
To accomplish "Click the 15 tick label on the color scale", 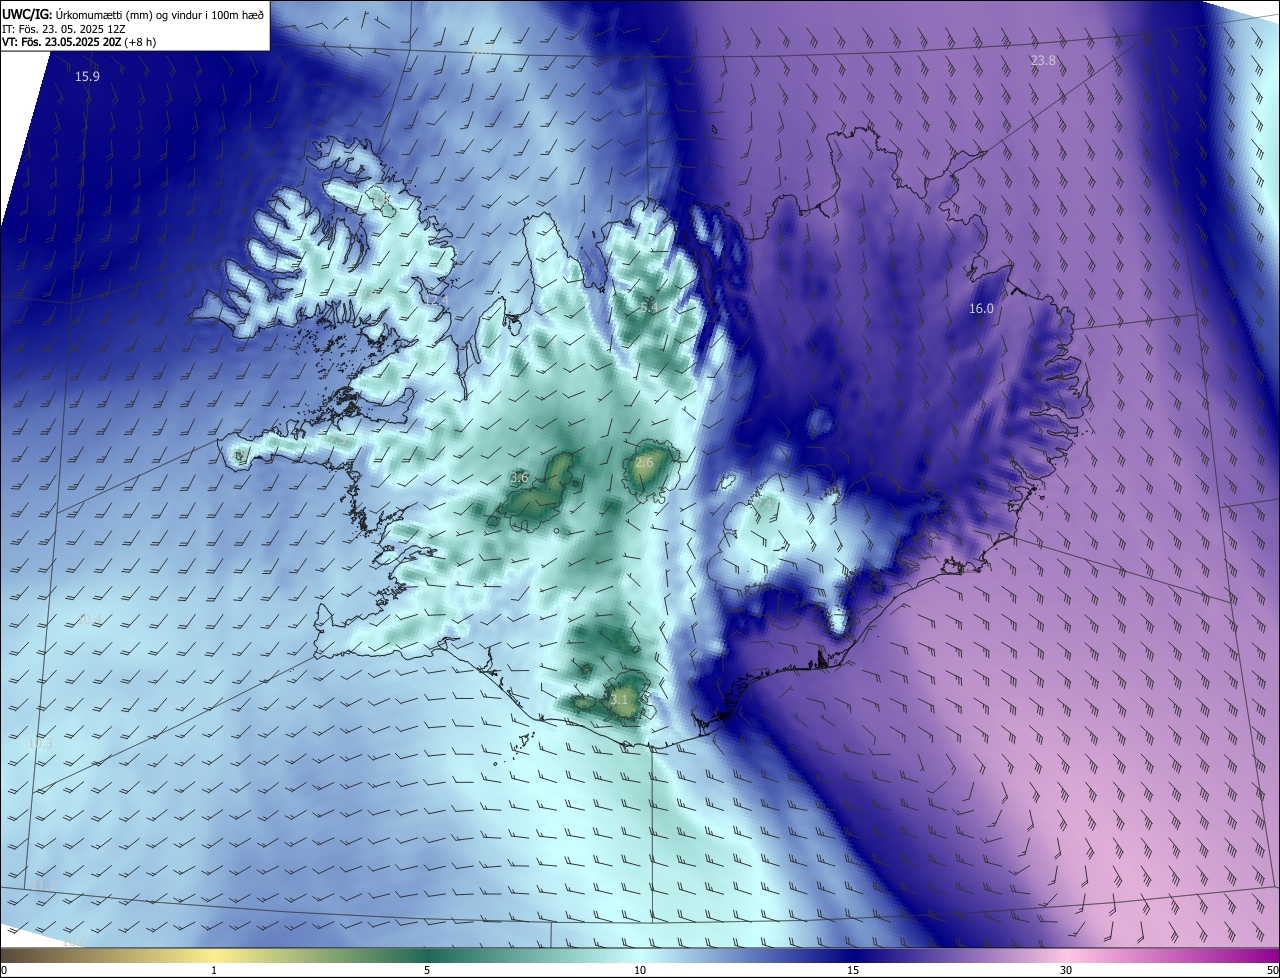I will [853, 971].
